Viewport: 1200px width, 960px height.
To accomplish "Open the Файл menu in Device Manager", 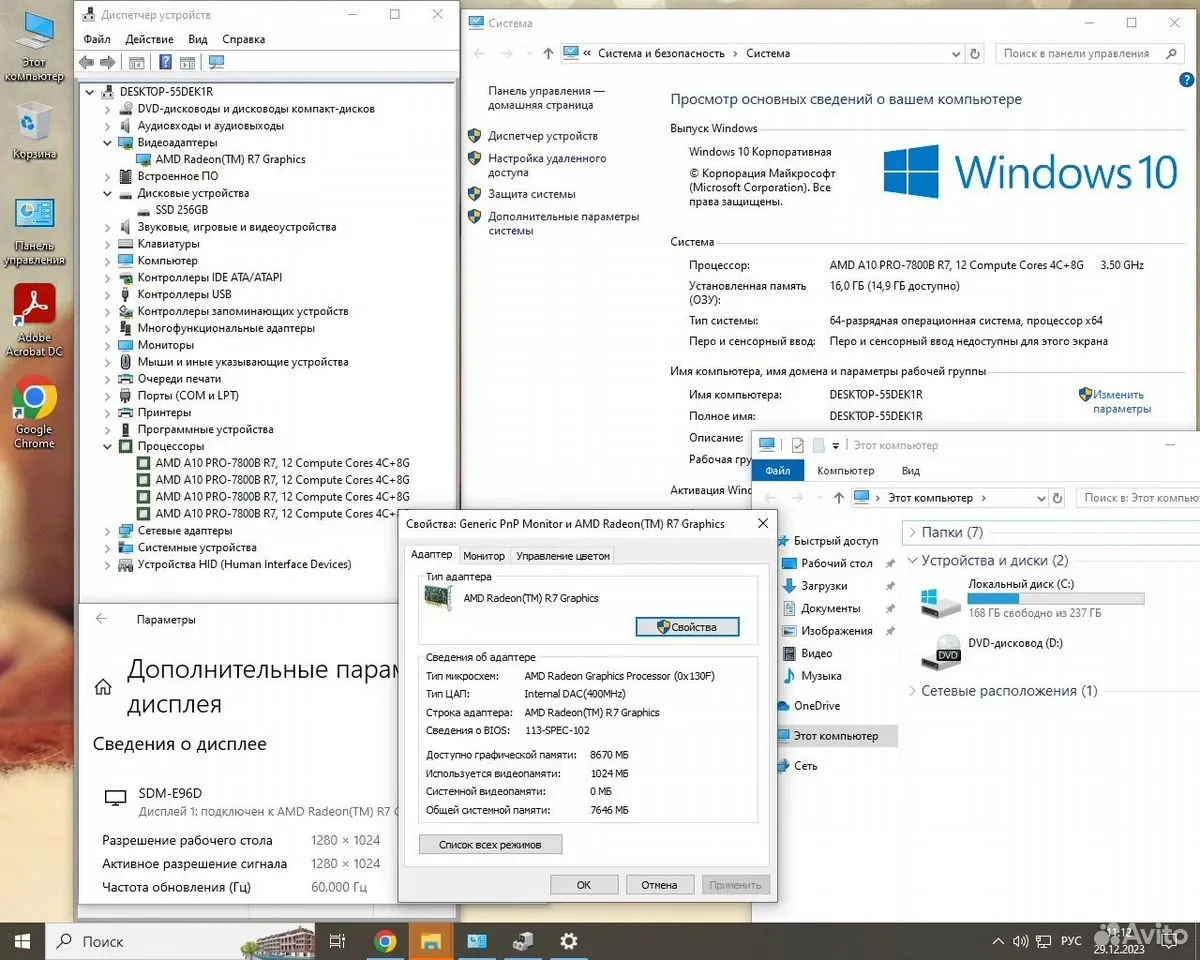I will 97,39.
